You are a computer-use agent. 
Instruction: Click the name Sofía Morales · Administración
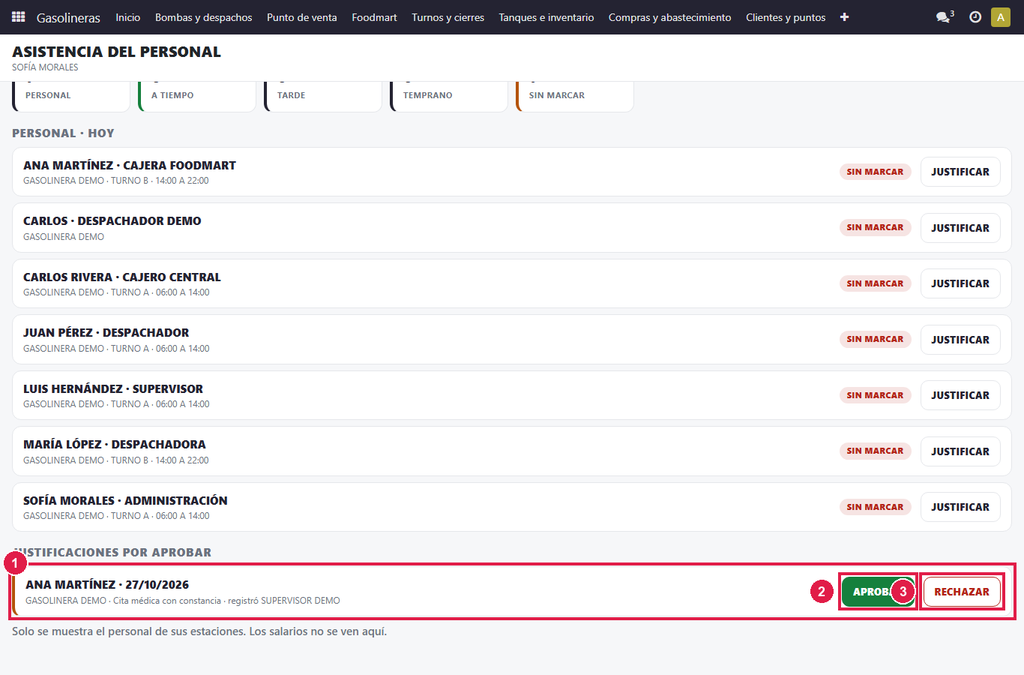coord(125,500)
